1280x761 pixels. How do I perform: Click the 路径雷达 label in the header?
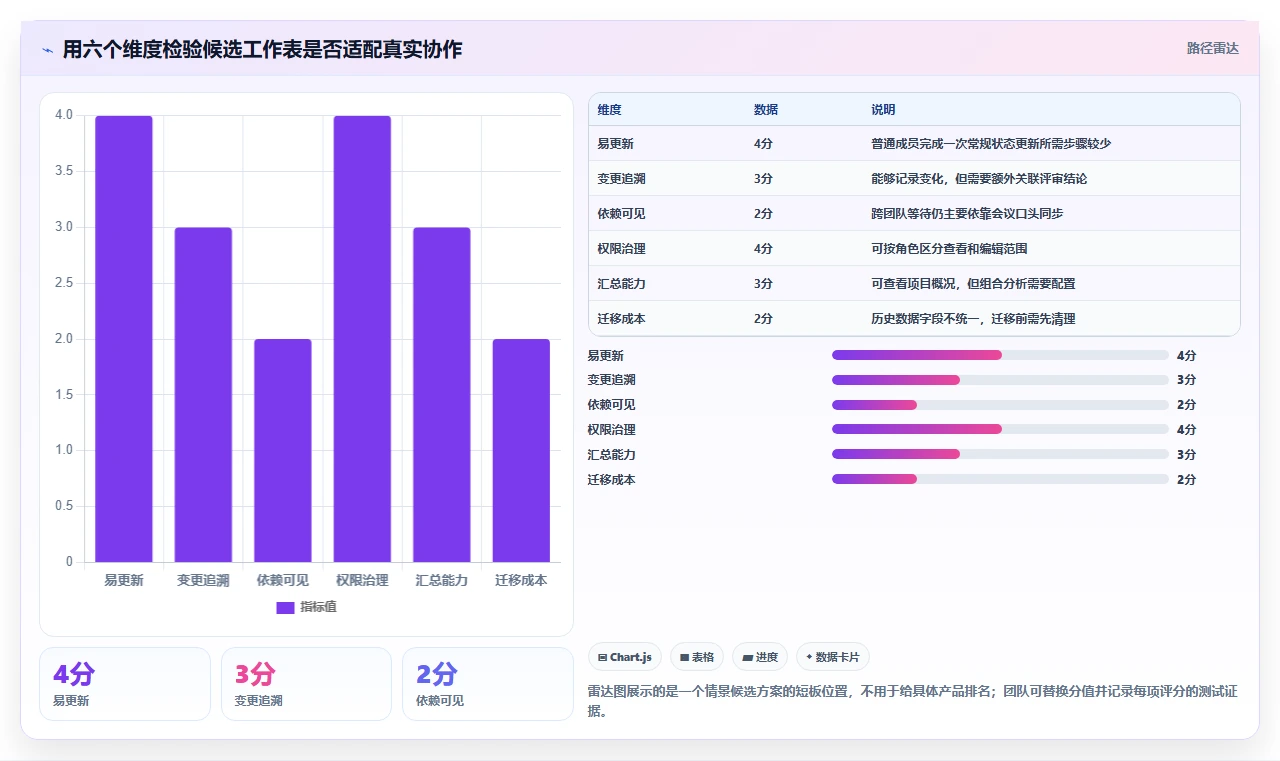(1212, 48)
